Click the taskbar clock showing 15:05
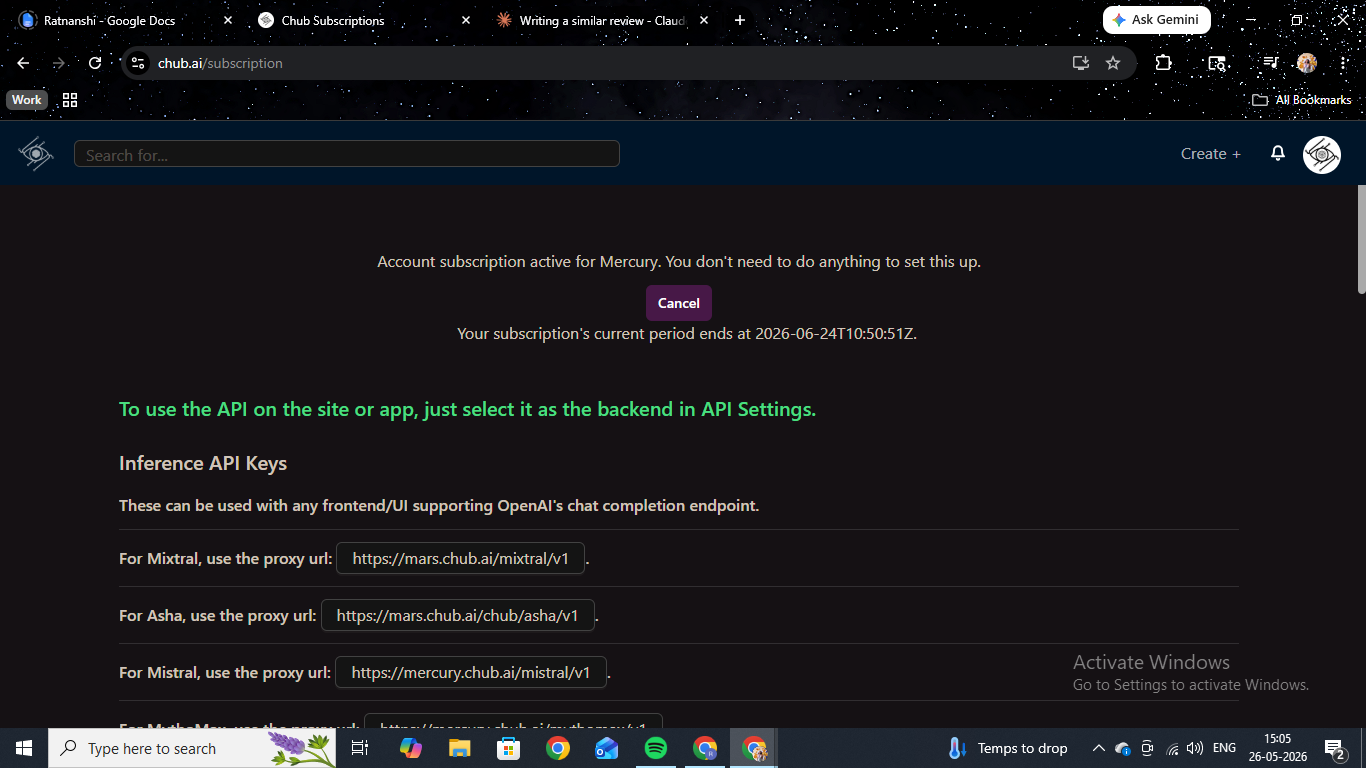 tap(1277, 748)
